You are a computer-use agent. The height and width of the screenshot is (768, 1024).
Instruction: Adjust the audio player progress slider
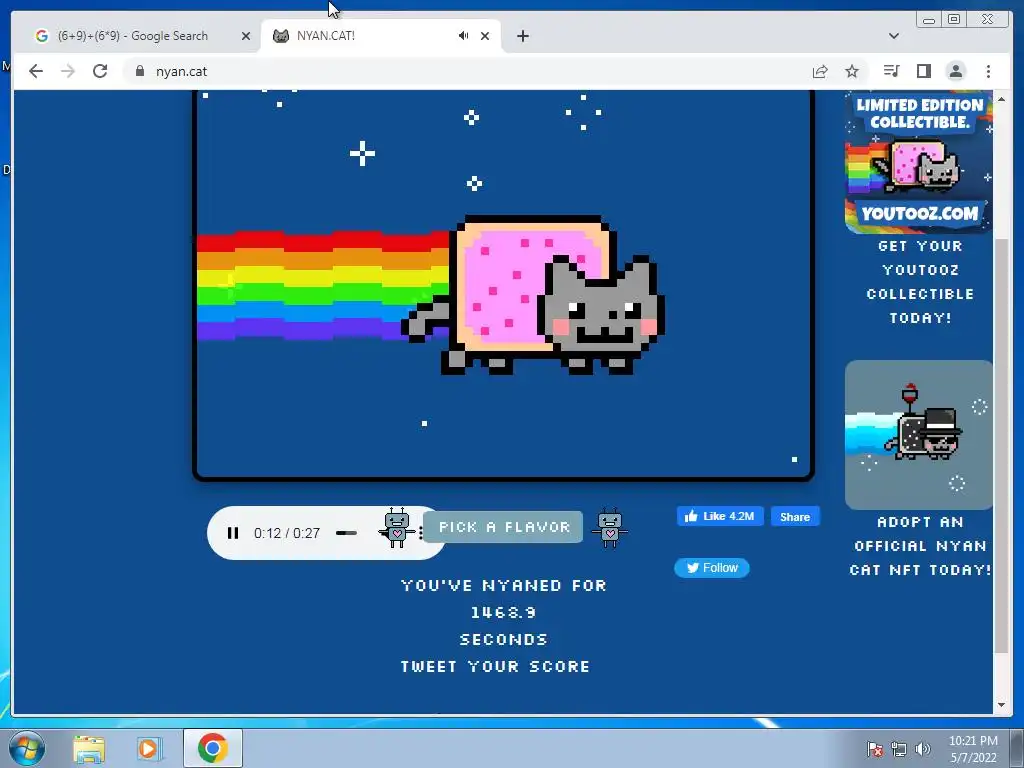coord(346,533)
